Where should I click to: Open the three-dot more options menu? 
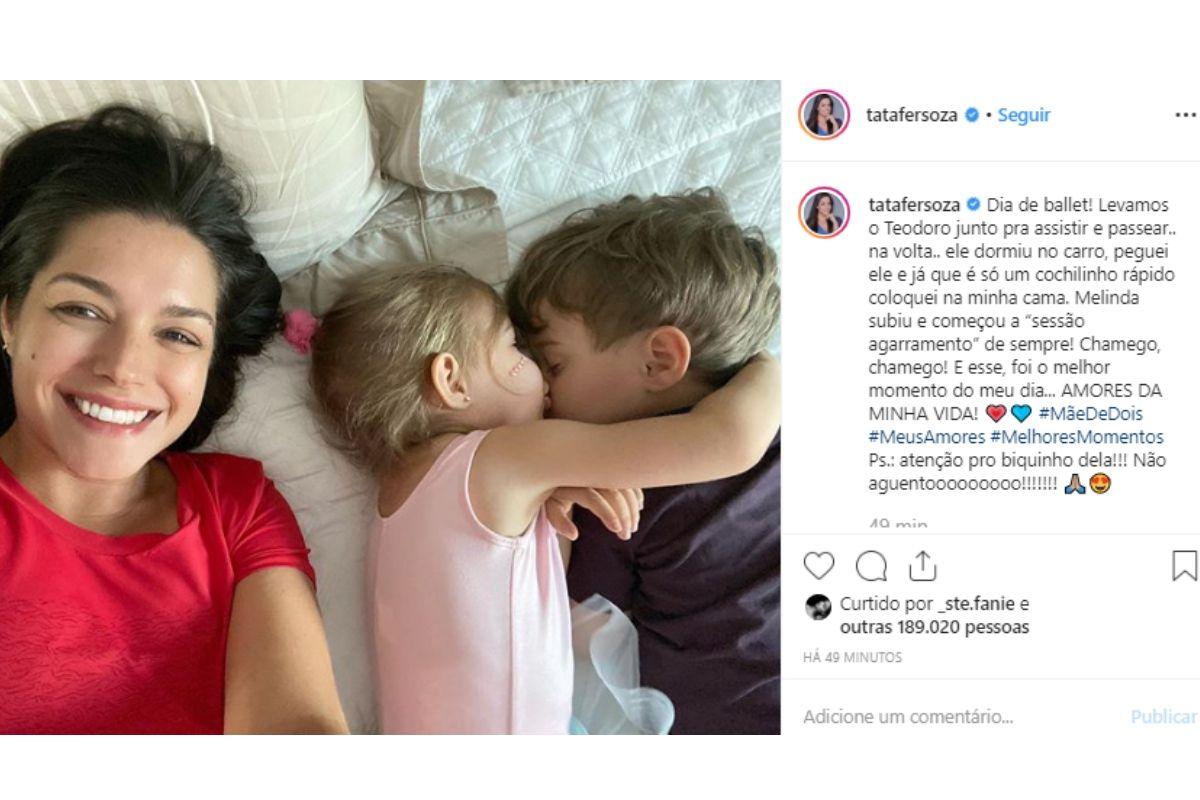click(x=1185, y=115)
